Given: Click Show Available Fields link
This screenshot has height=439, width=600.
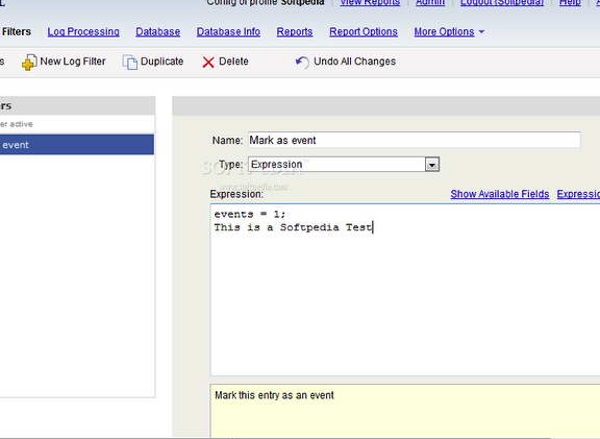Looking at the screenshot, I should coord(499,194).
